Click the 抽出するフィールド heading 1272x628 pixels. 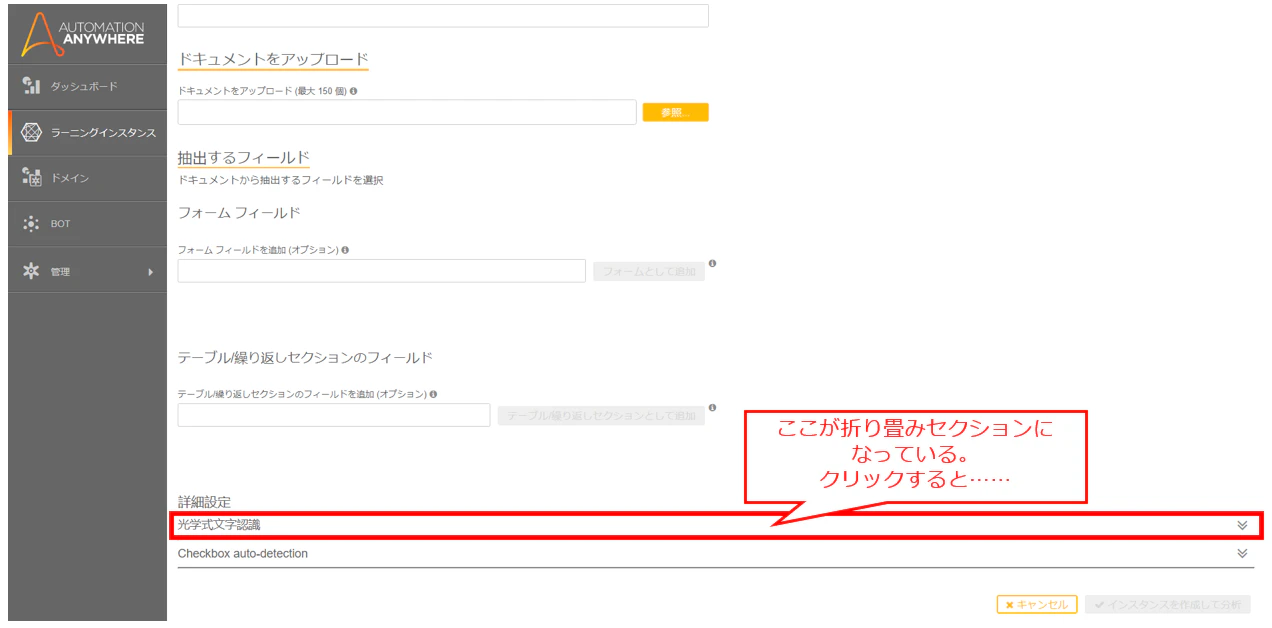point(244,158)
